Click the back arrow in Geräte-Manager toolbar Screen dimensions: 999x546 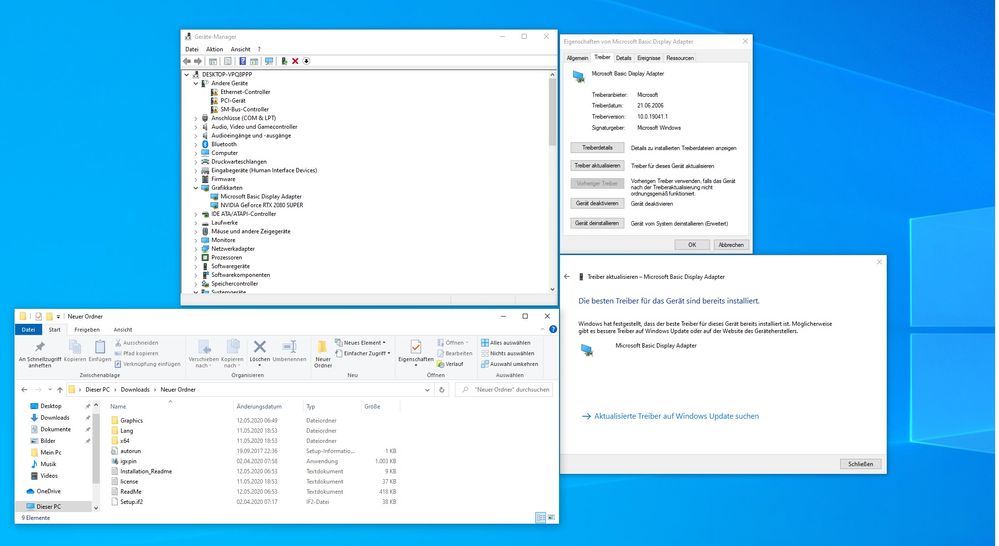click(187, 61)
